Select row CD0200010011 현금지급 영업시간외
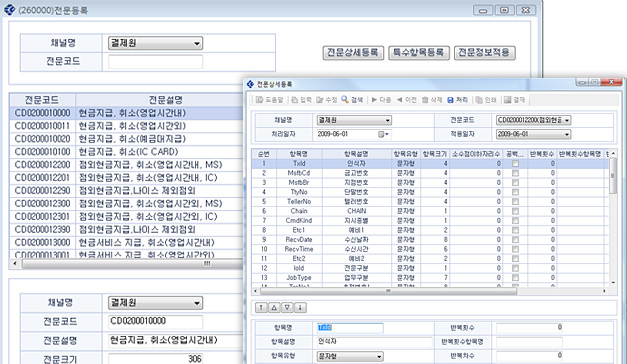This screenshot has width=627, height=364. coord(126,126)
